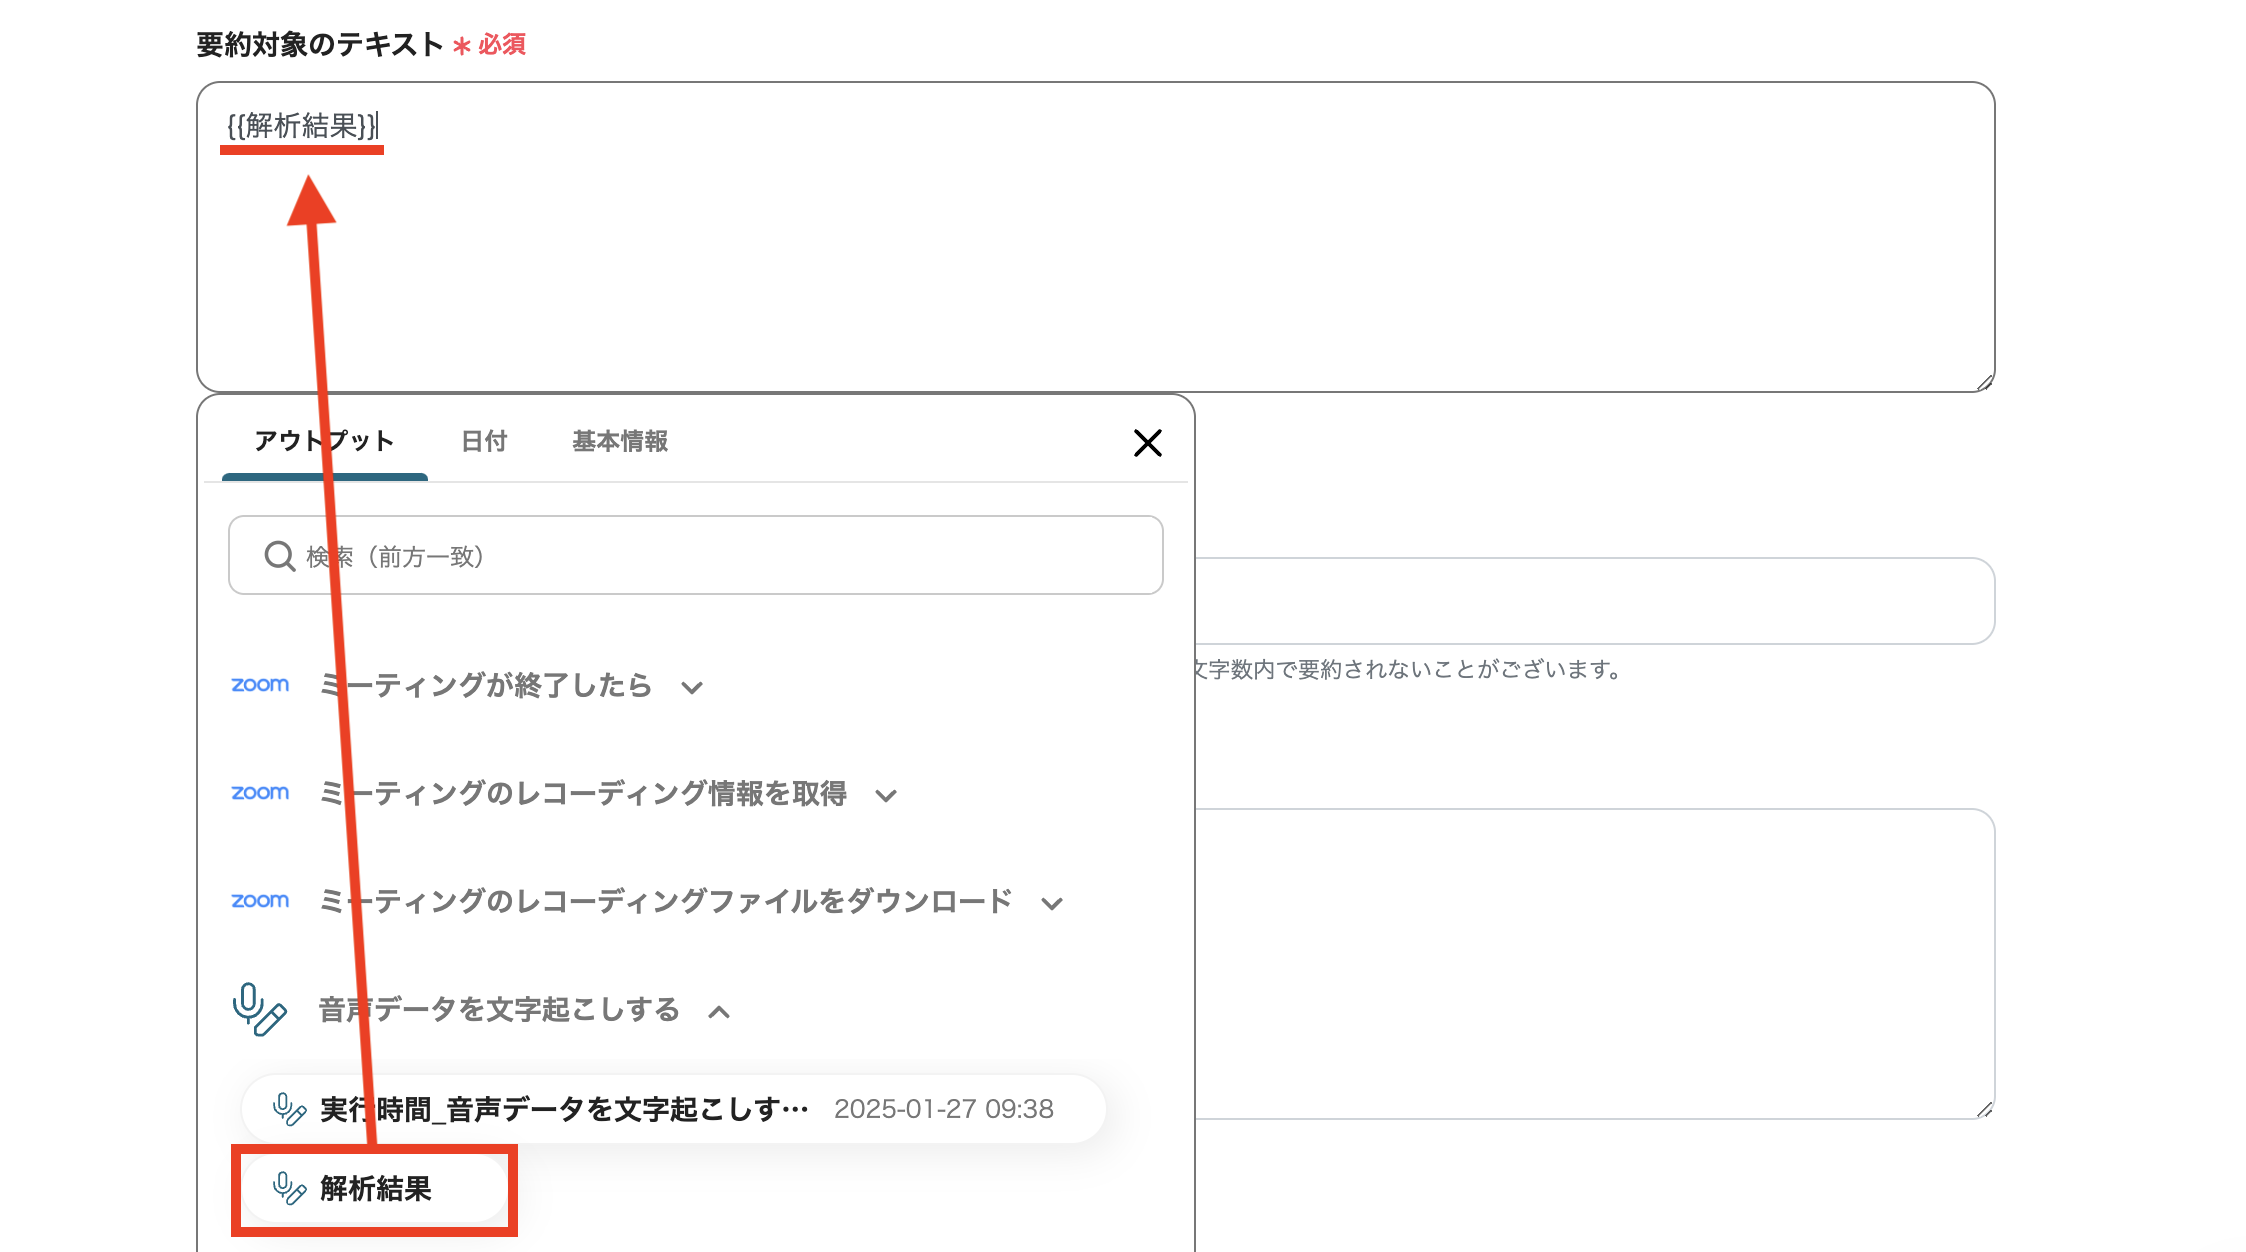Screen dimensions: 2246x1252
Task: Expand the ミーティングが終了したら output list
Action: [694, 687]
